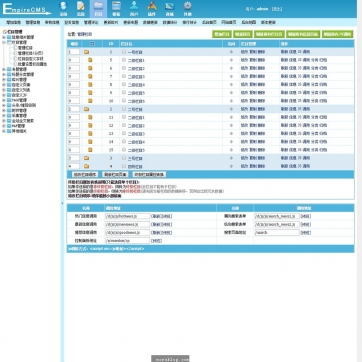Expand the last tree node 其他相关
The width and height of the screenshot is (362, 362).
4,131
